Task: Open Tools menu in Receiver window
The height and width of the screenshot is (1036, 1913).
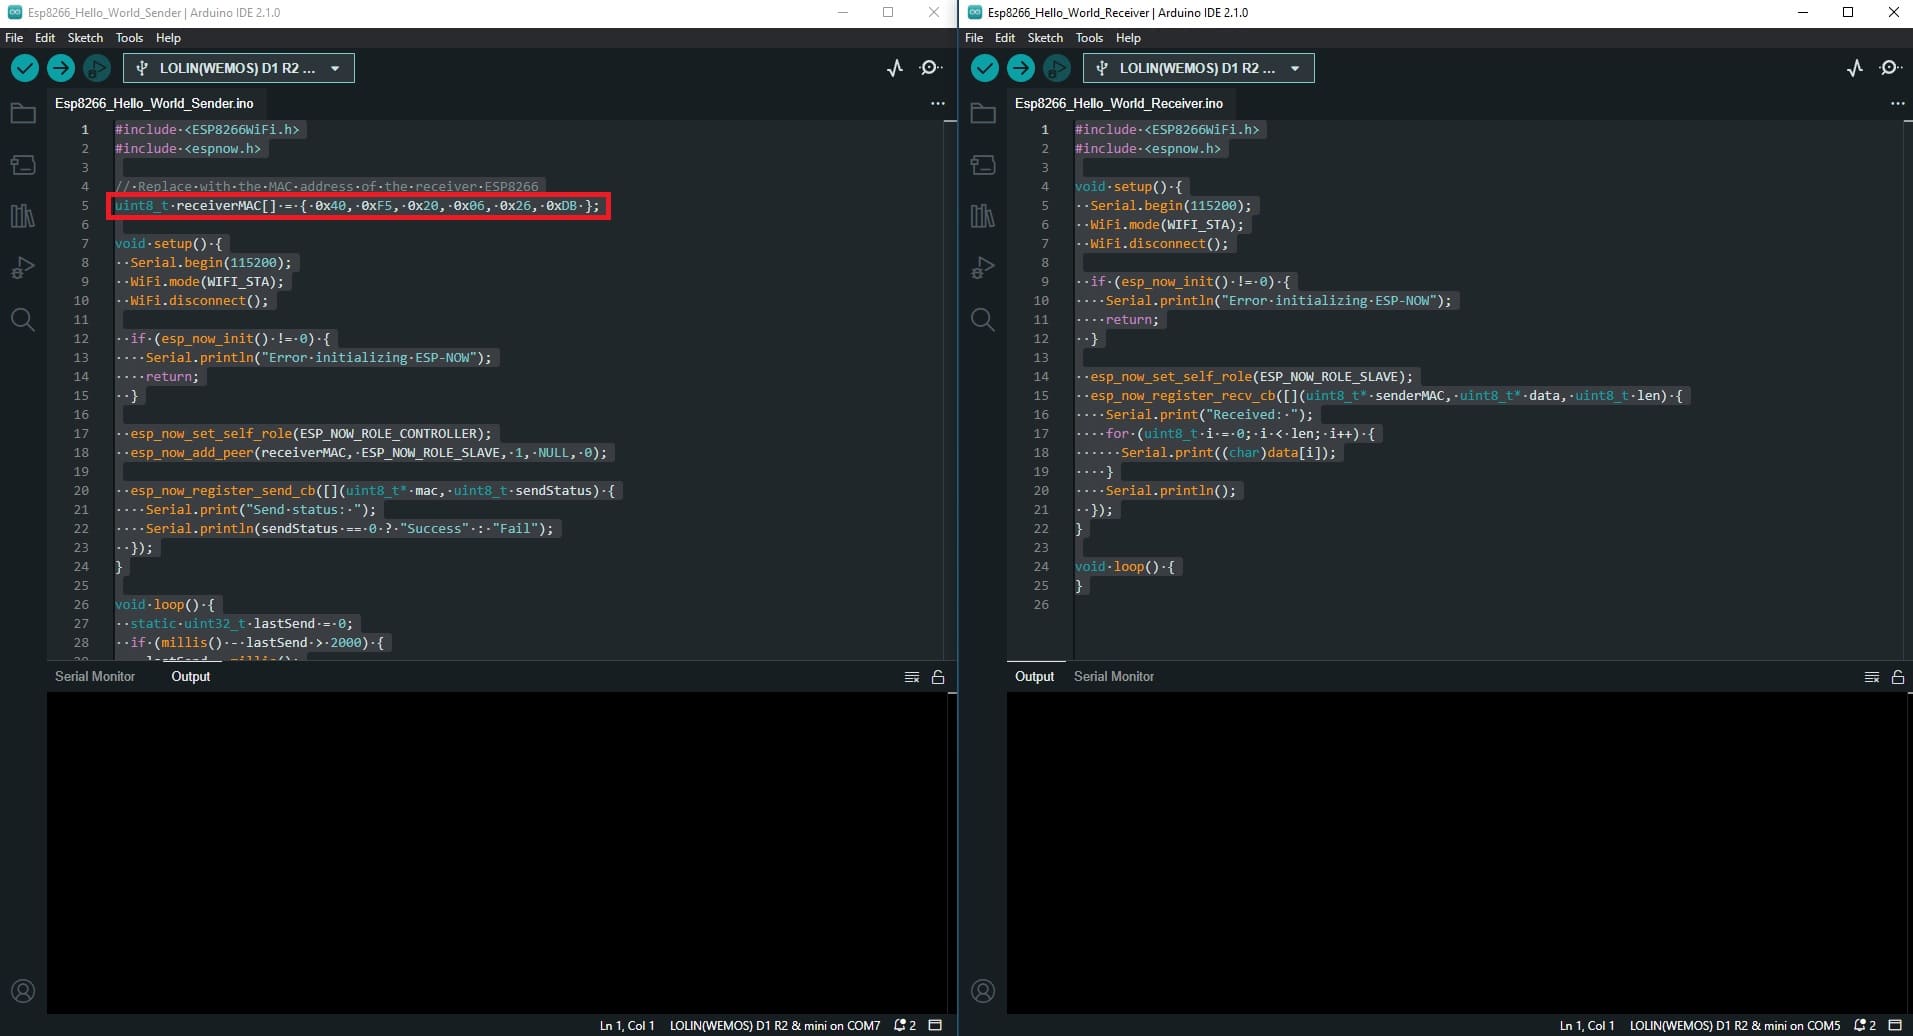Action: tap(1089, 38)
